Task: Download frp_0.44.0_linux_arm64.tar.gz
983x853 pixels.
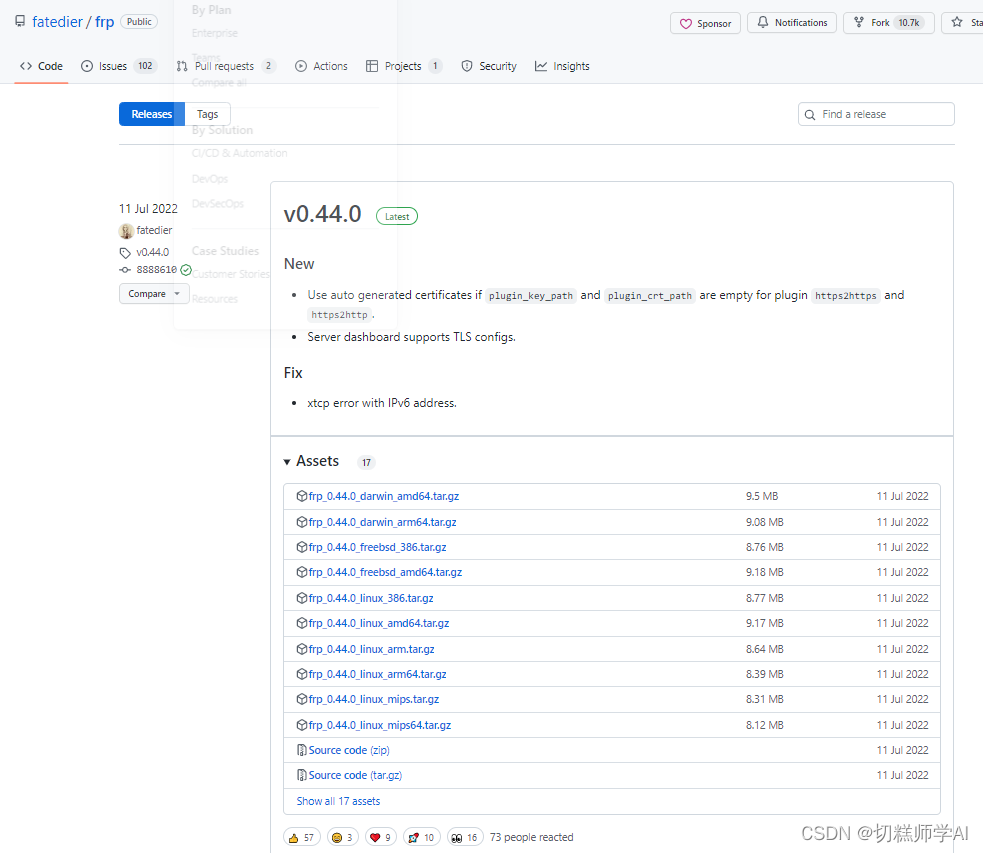Action: click(x=377, y=674)
